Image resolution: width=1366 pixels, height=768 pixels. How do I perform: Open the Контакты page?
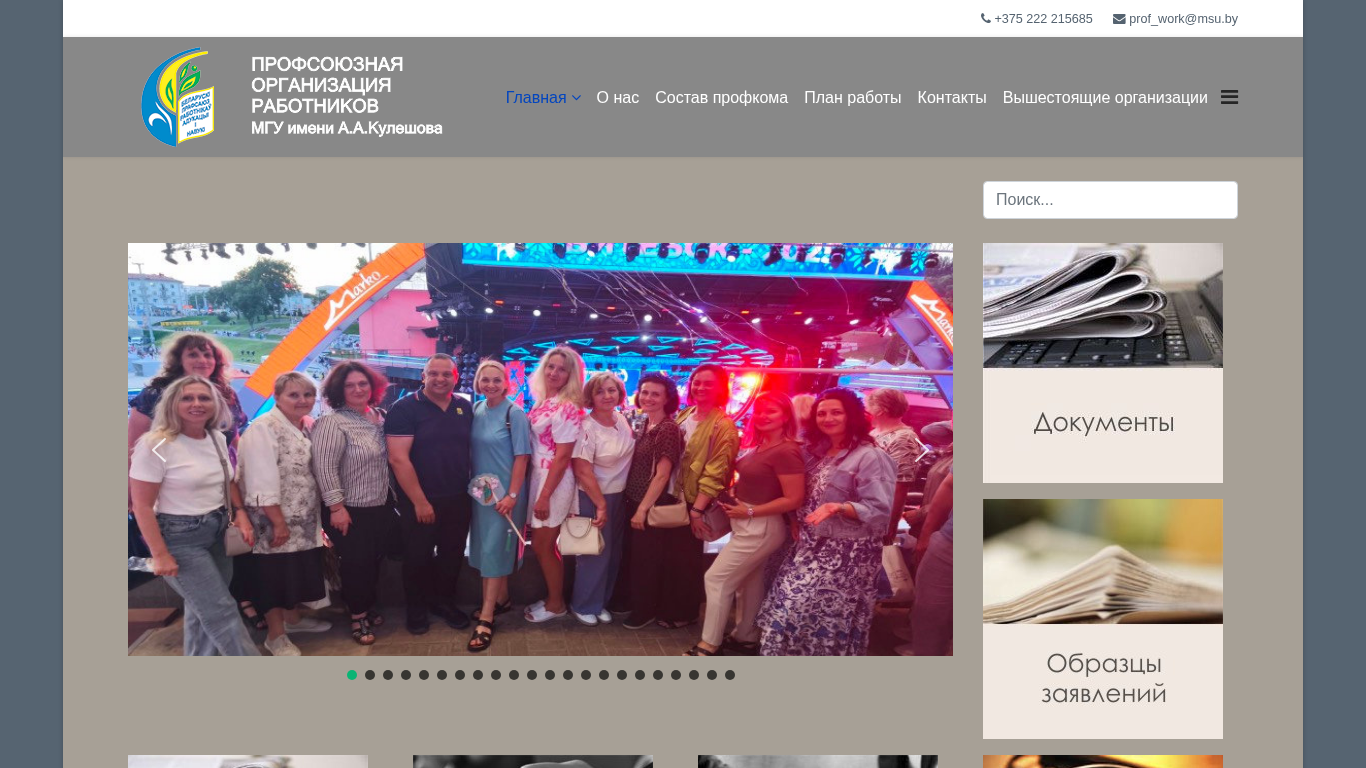(x=952, y=97)
